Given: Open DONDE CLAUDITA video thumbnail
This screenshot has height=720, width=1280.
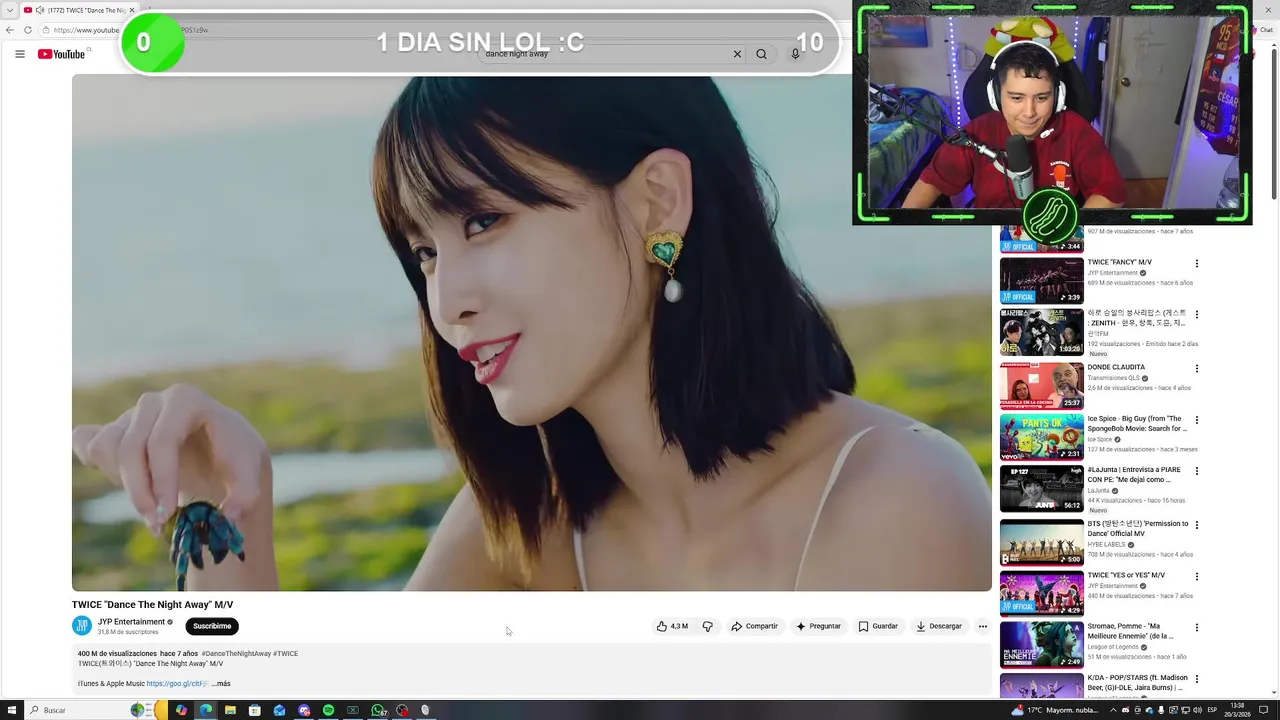Looking at the screenshot, I should [x=1042, y=386].
